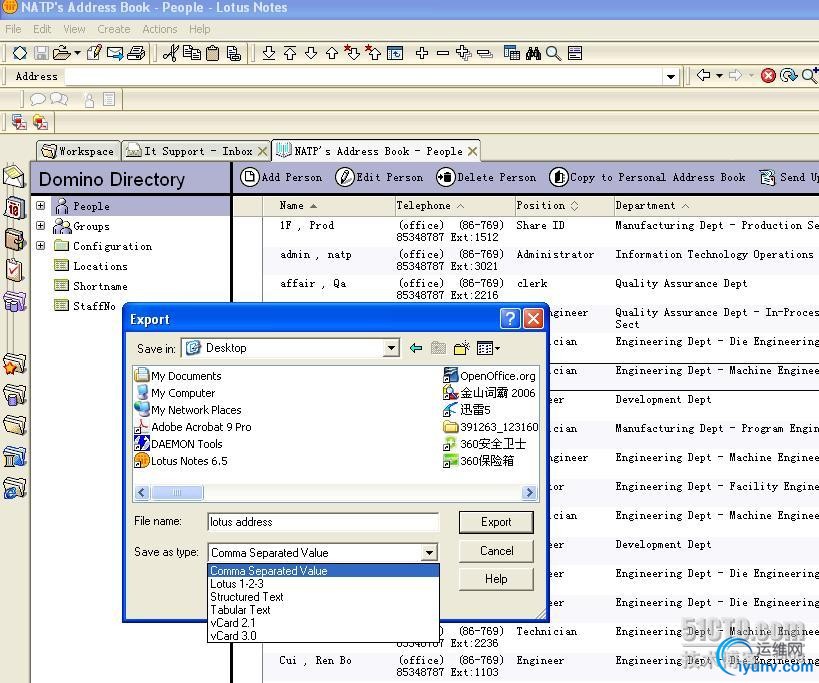The width and height of the screenshot is (819, 683).
Task: Sort by the Name column header
Action: pos(298,206)
